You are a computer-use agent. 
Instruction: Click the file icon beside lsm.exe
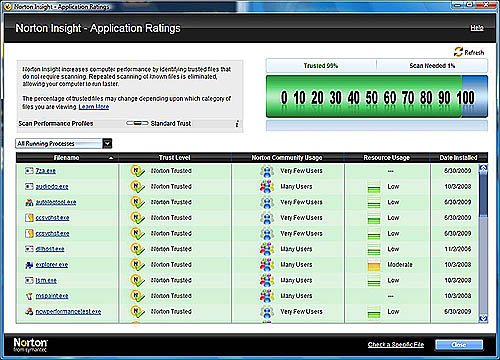29,280
